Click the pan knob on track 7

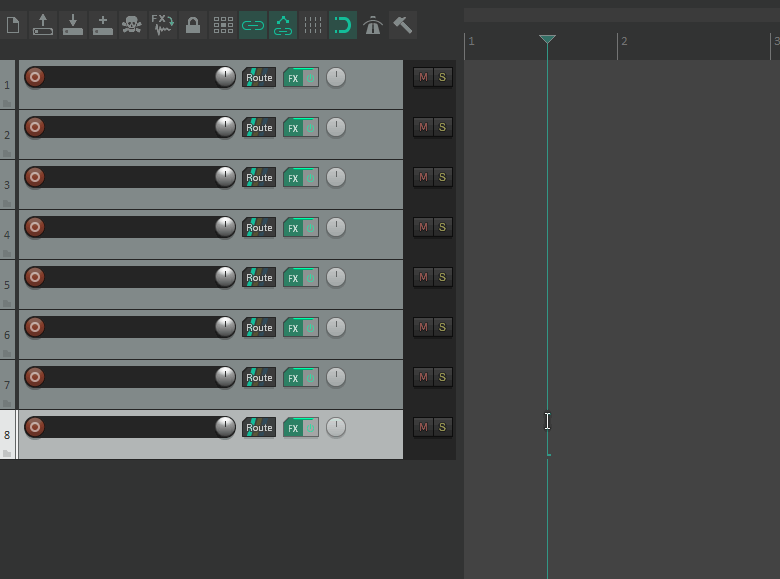coord(336,377)
